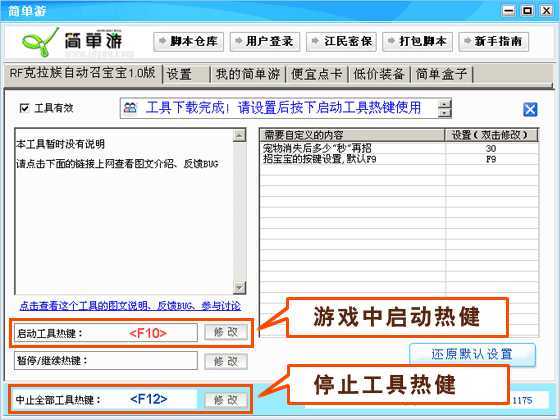The width and height of the screenshot is (560, 420).
Task: Open the 脚本仓库 script library
Action: (189, 41)
